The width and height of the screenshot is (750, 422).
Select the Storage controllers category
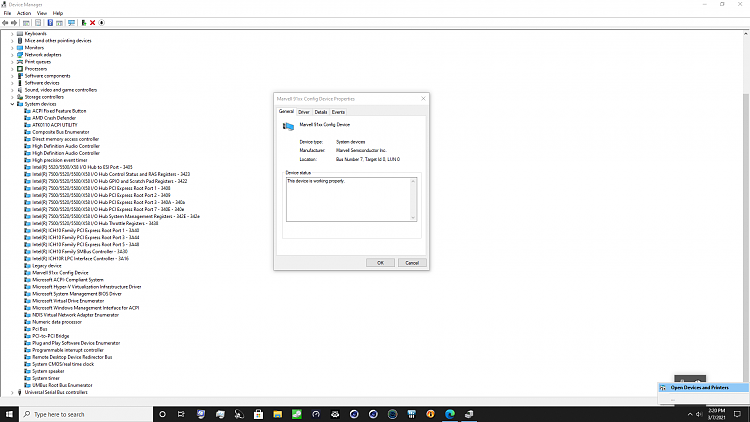[x=44, y=97]
